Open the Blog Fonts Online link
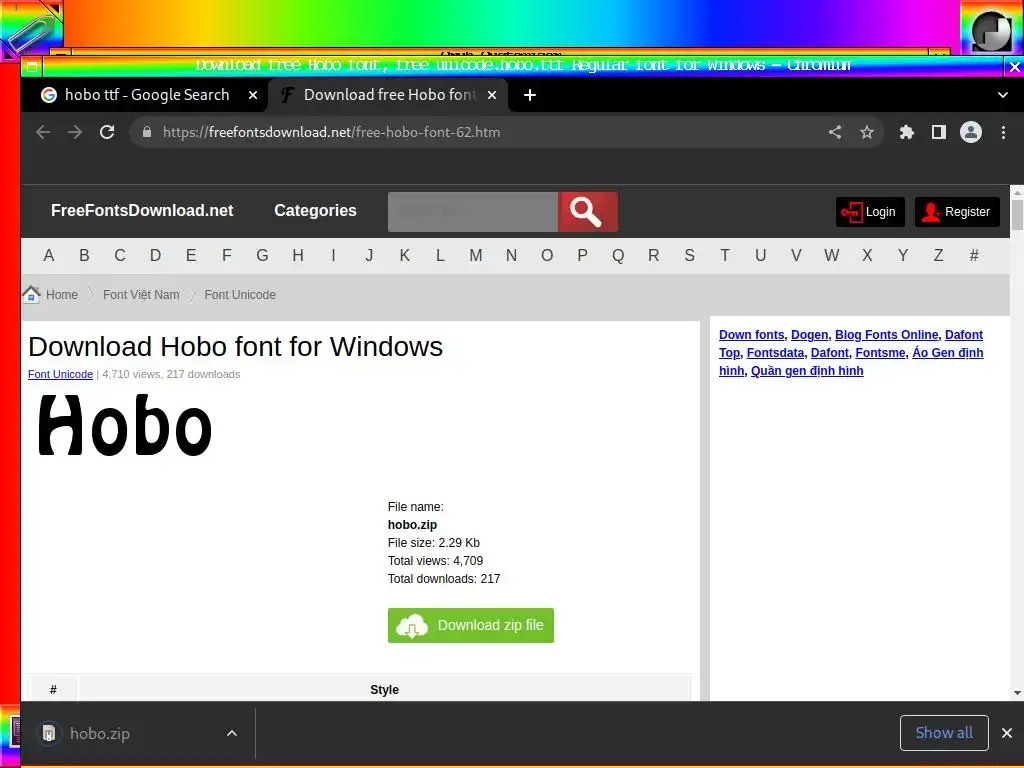 tap(886, 335)
